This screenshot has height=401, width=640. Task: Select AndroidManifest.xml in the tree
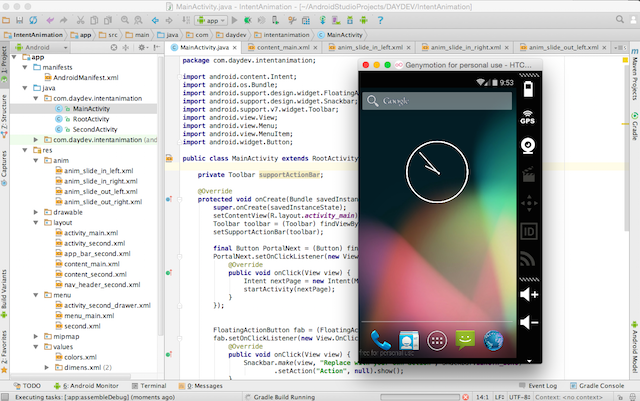pyautogui.click(x=86, y=78)
